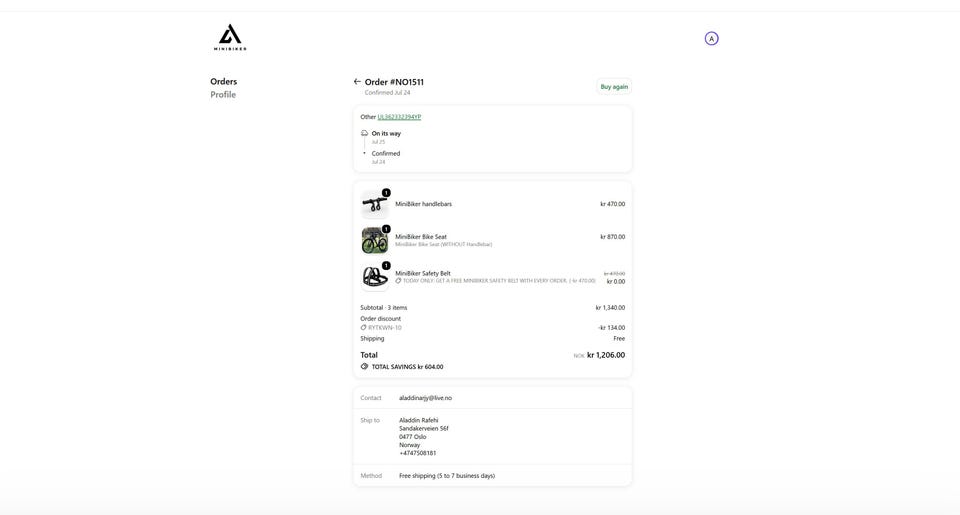The width and height of the screenshot is (960, 515).
Task: Go back using the left arrow
Action: click(x=357, y=81)
